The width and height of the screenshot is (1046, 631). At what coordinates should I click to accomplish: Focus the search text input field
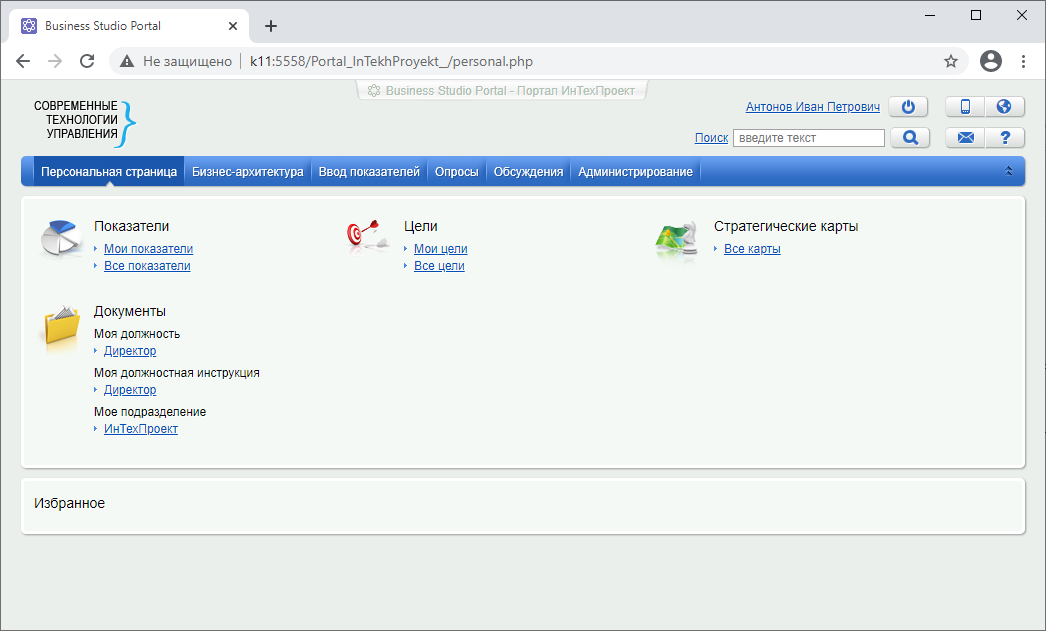(808, 138)
